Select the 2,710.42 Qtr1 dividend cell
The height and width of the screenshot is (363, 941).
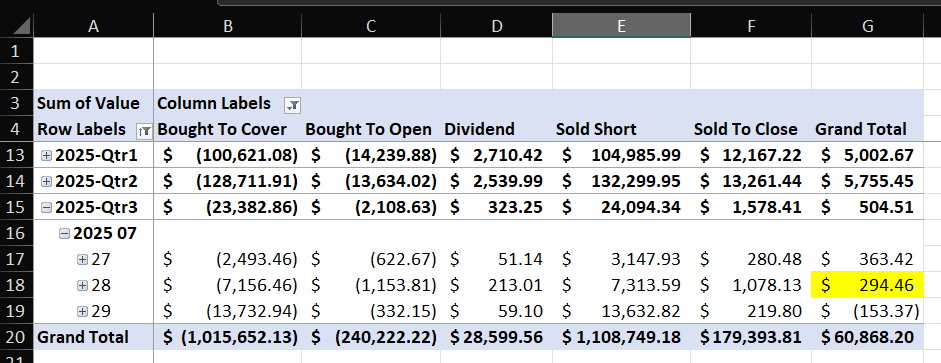pyautogui.click(x=496, y=155)
